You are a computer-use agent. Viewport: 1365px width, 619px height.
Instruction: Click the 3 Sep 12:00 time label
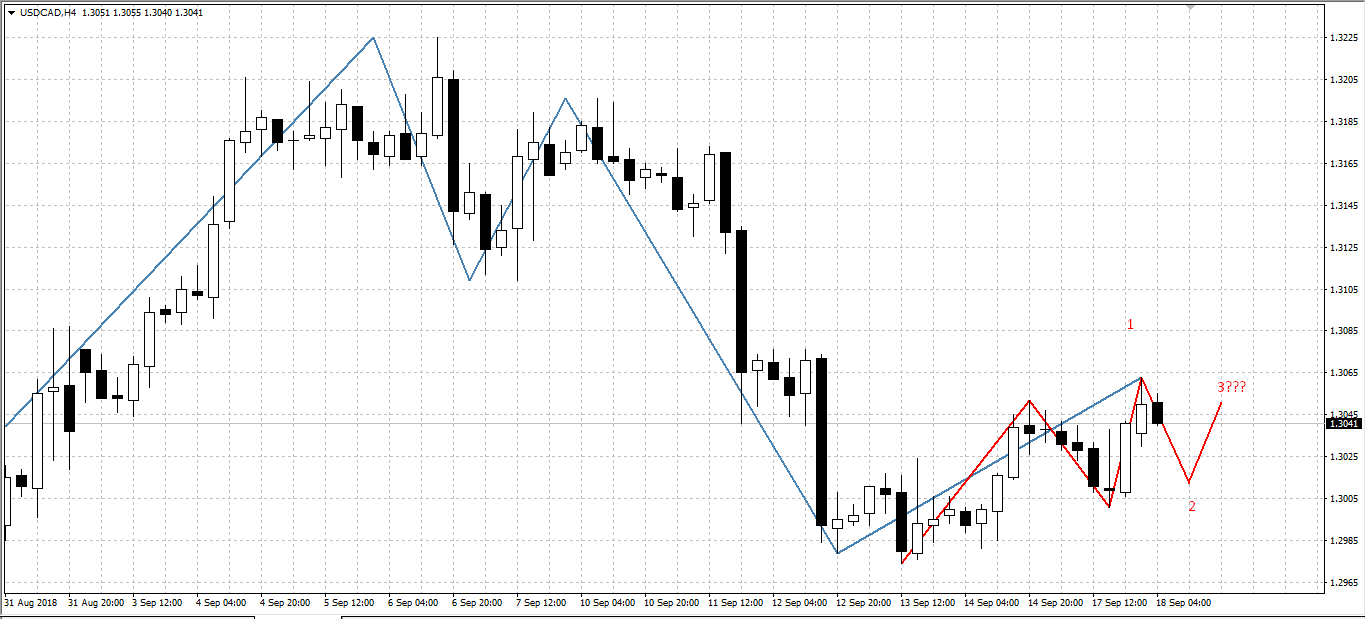158,603
